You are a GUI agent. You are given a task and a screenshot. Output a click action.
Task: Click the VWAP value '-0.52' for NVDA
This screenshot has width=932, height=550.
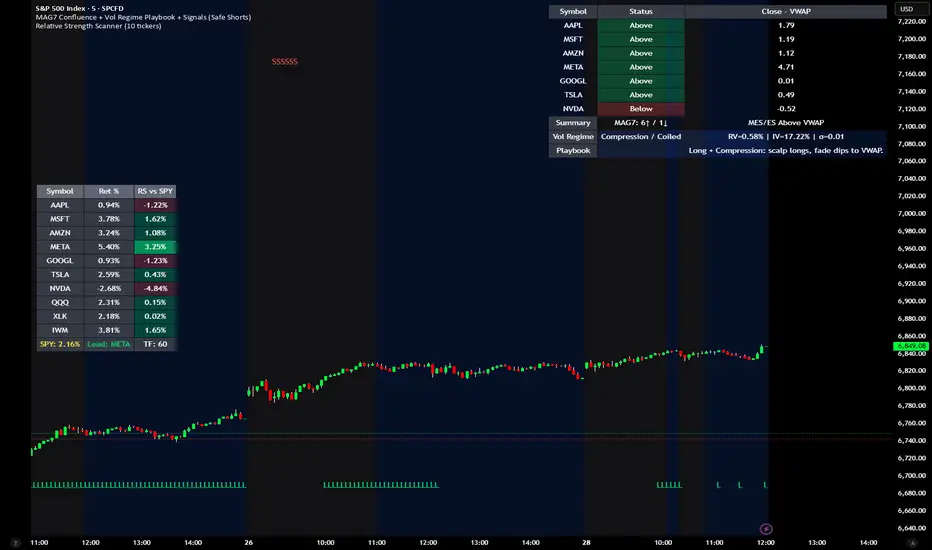click(x=786, y=109)
